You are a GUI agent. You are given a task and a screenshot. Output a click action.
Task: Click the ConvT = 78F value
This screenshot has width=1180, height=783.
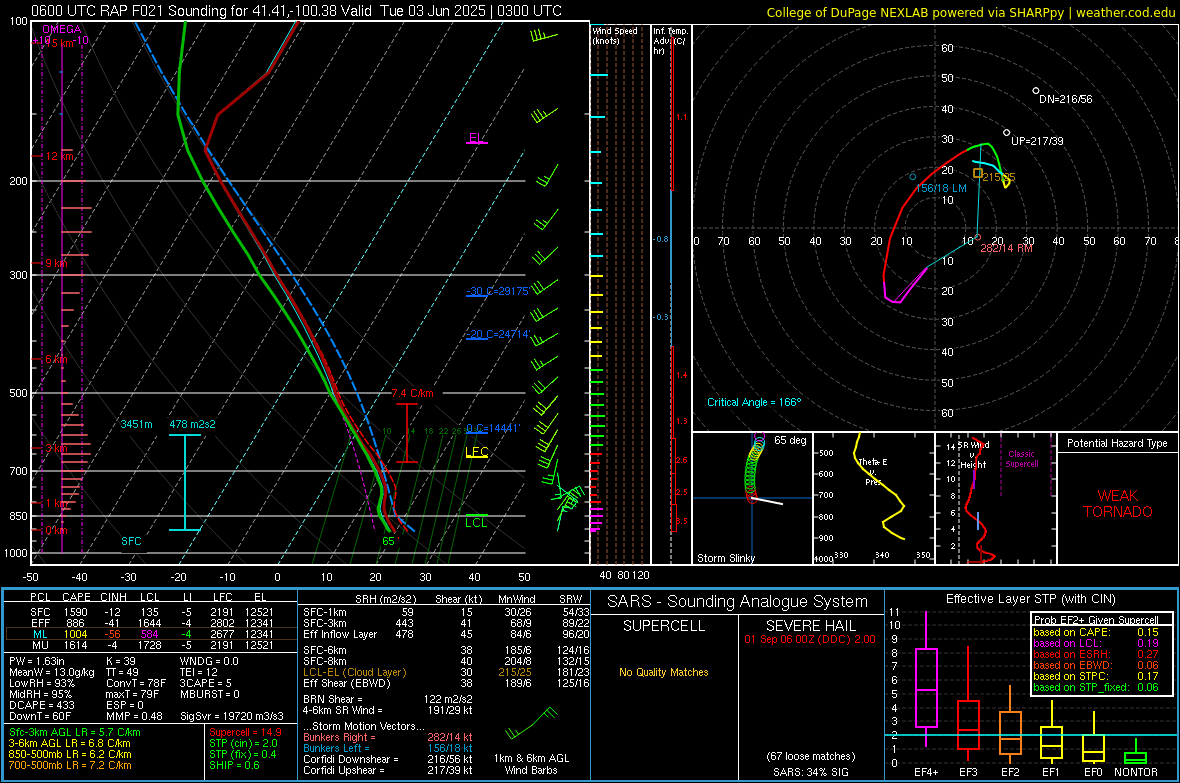(135, 683)
